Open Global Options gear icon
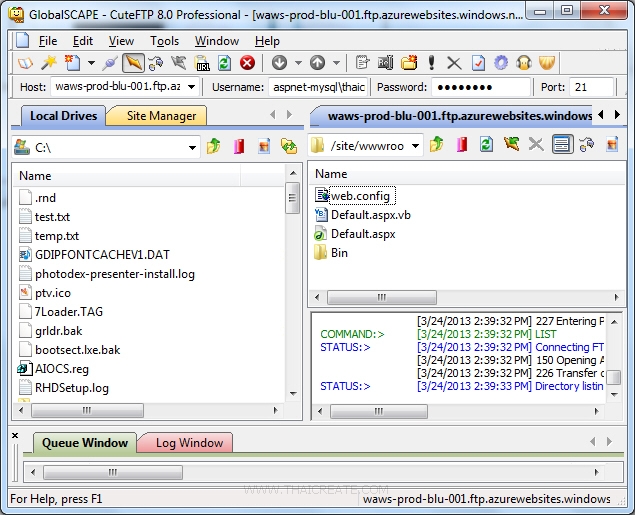 [x=501, y=63]
